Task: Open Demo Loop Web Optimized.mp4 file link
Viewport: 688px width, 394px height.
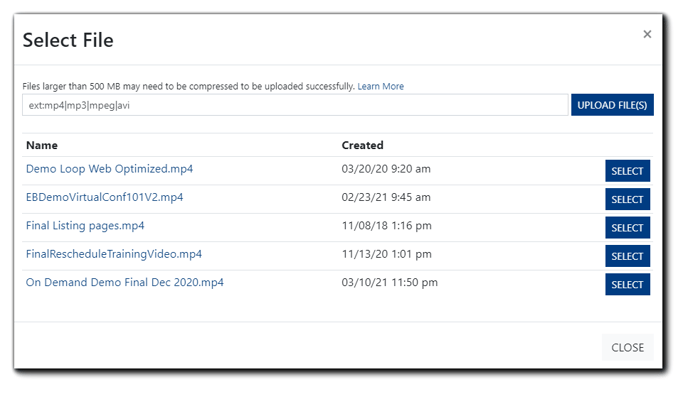Action: pyautogui.click(x=109, y=169)
